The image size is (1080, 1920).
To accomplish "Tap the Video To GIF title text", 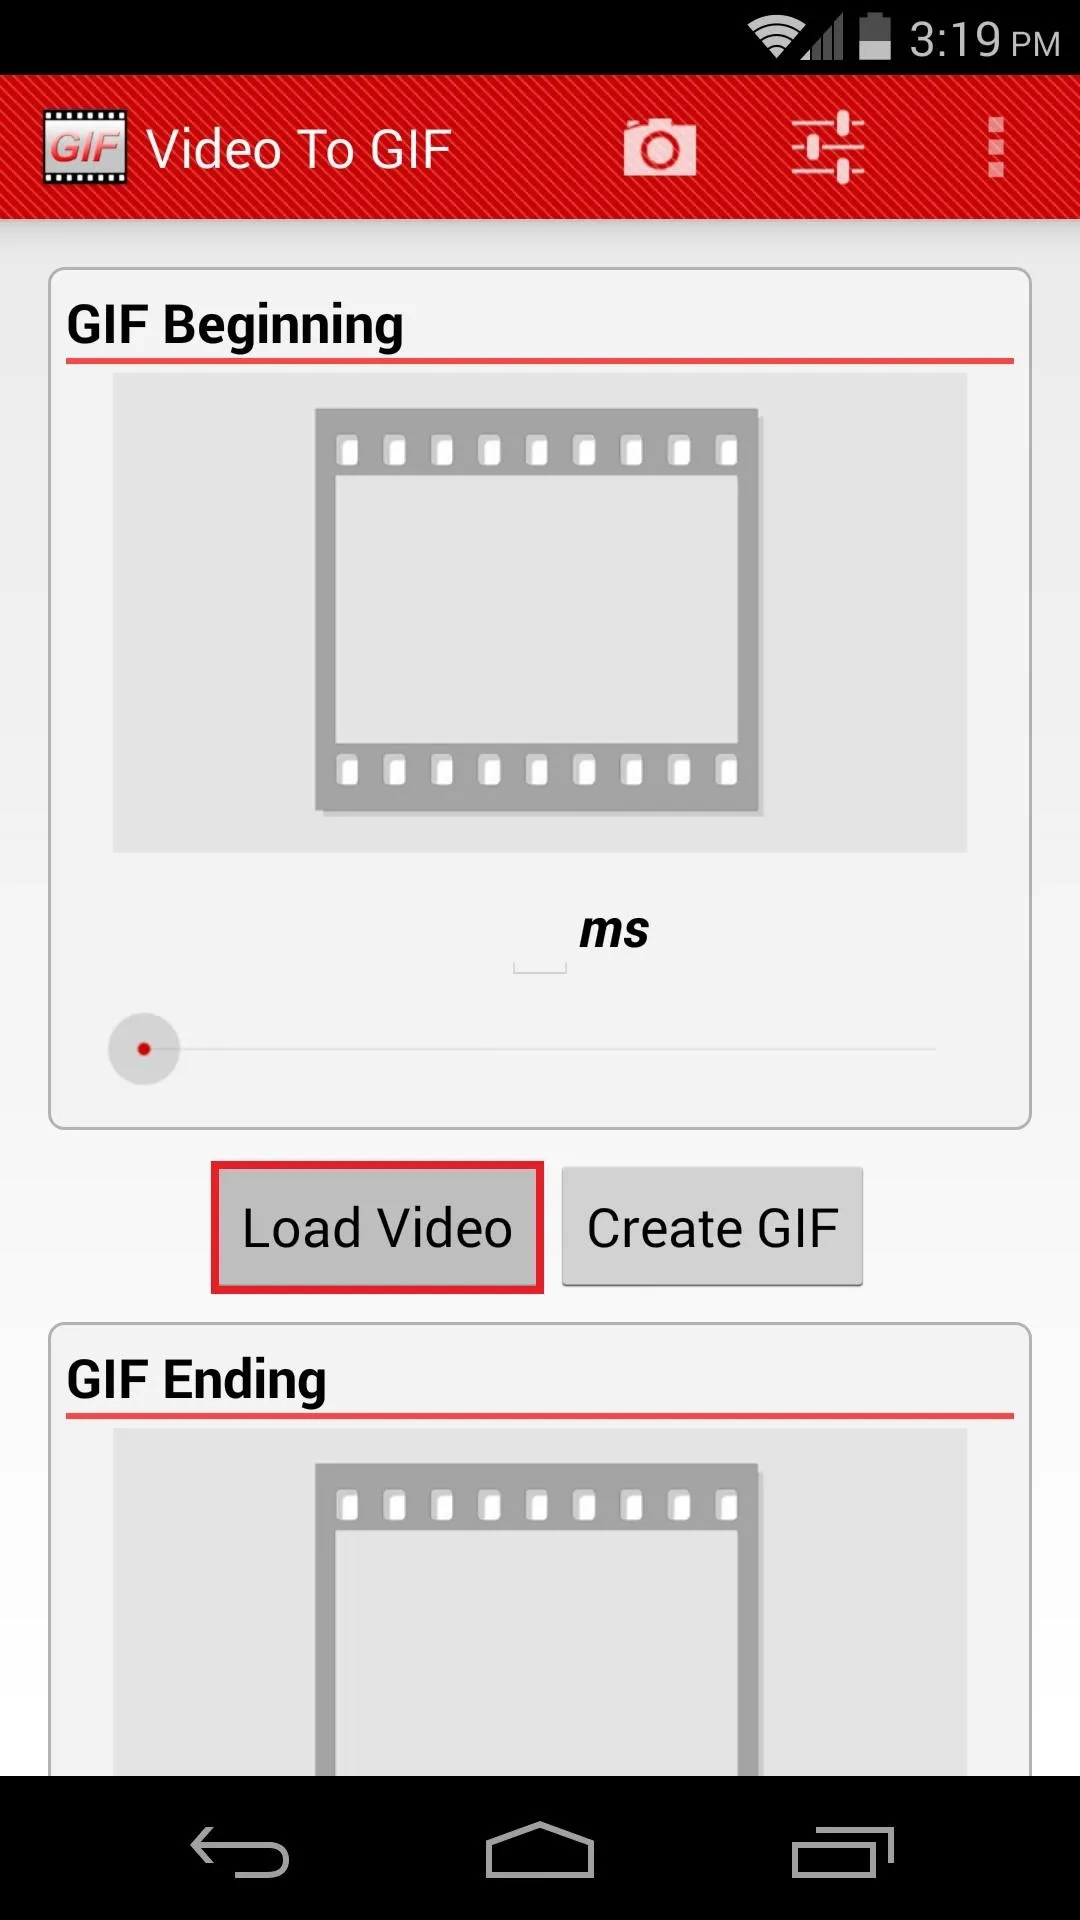I will tap(299, 149).
